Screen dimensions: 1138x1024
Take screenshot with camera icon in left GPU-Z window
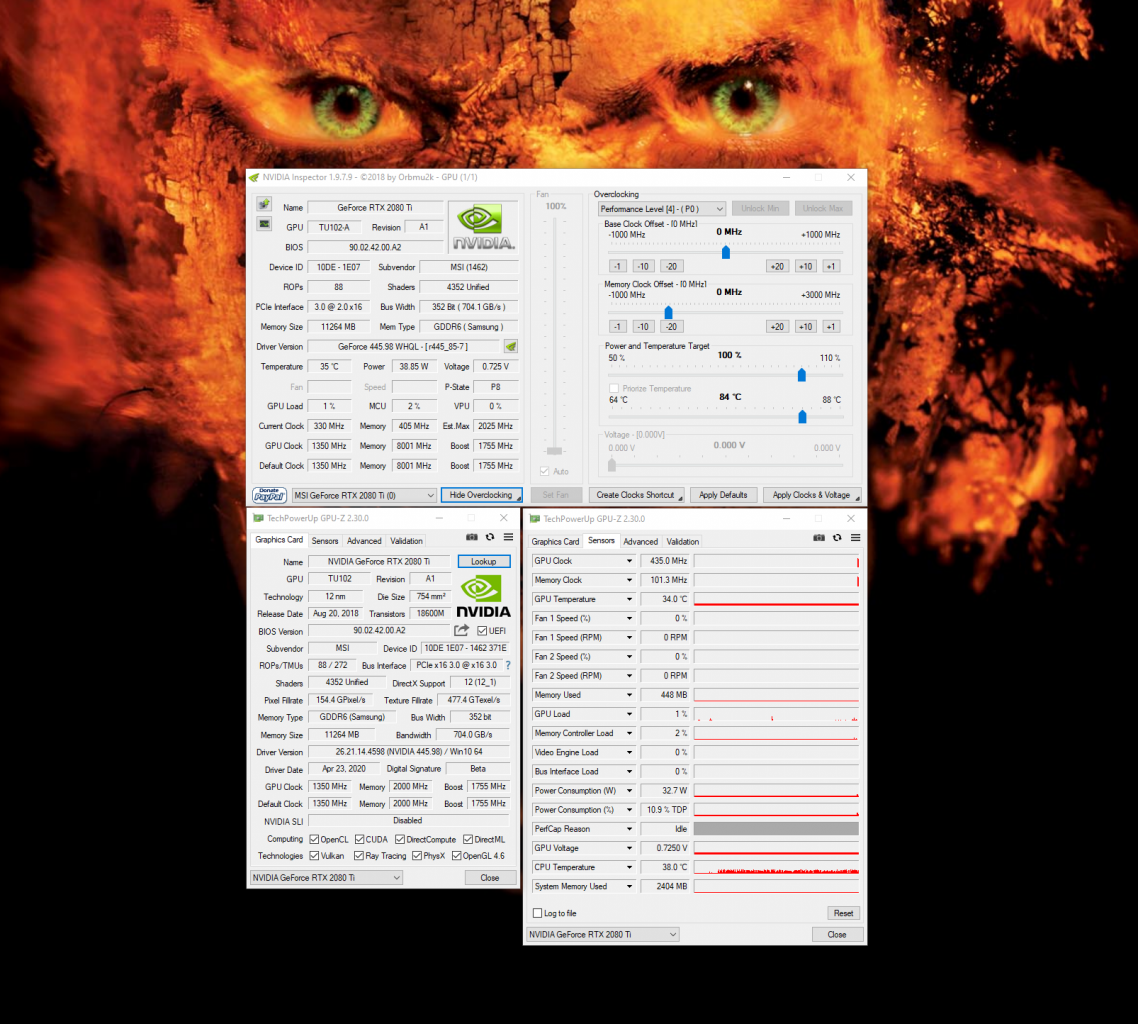click(472, 537)
